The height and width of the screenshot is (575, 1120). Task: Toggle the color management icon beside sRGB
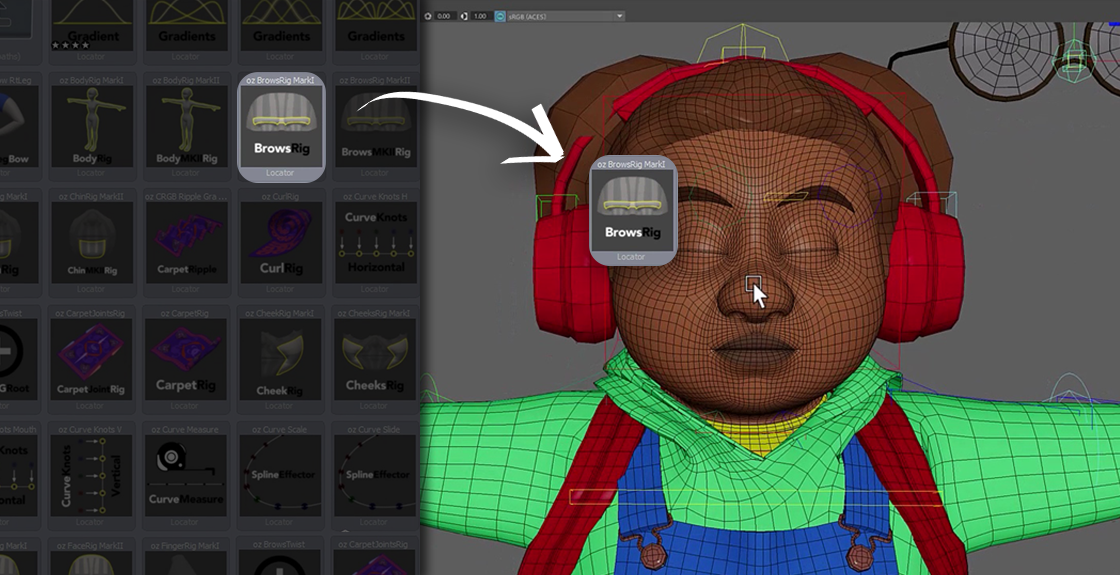(500, 15)
